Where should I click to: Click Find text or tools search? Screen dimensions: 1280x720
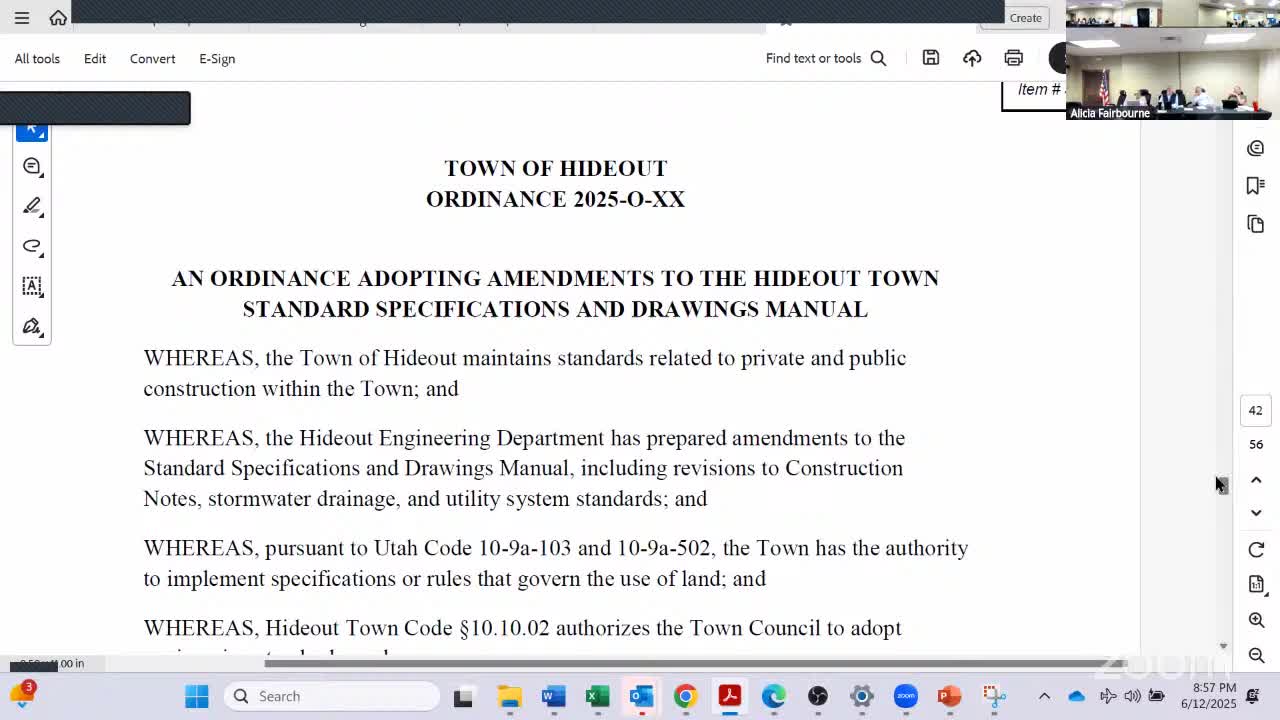[x=813, y=58]
